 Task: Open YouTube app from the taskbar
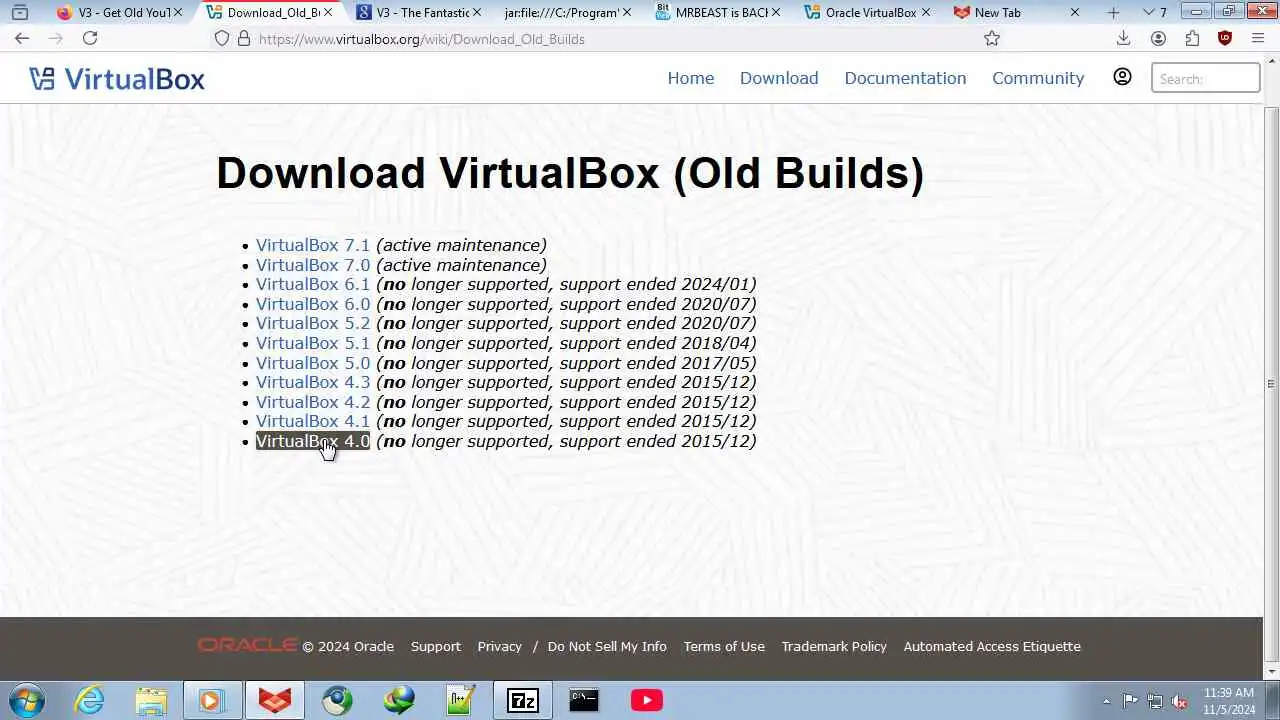(x=646, y=700)
